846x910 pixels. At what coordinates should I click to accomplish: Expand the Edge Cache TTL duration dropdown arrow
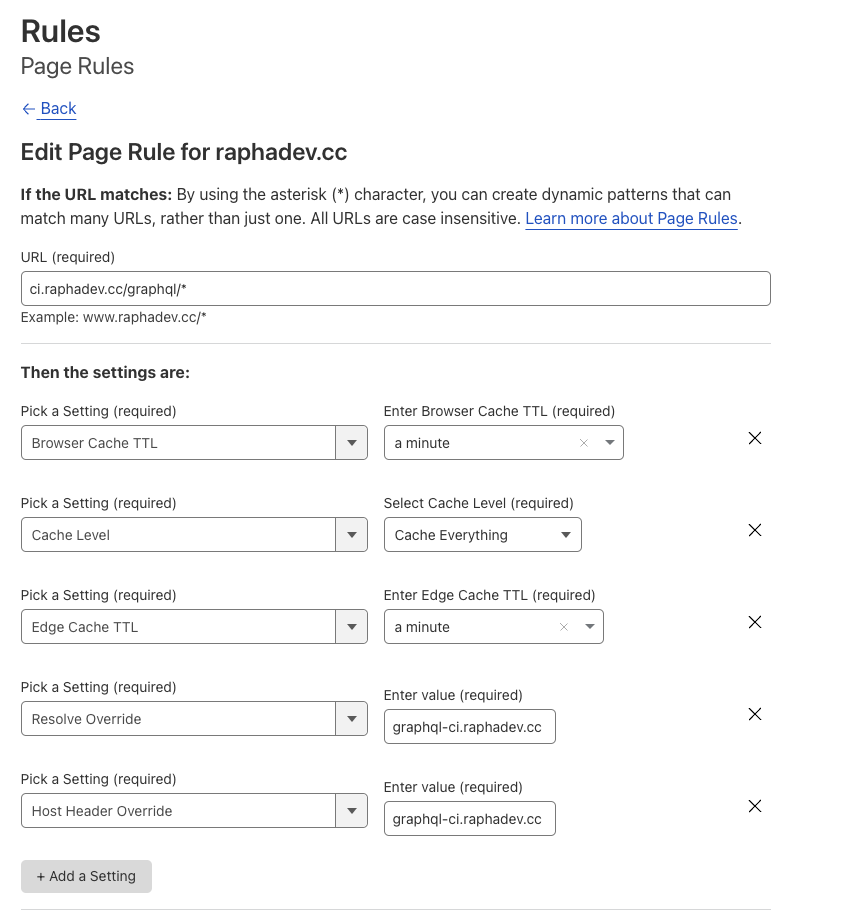tap(590, 627)
